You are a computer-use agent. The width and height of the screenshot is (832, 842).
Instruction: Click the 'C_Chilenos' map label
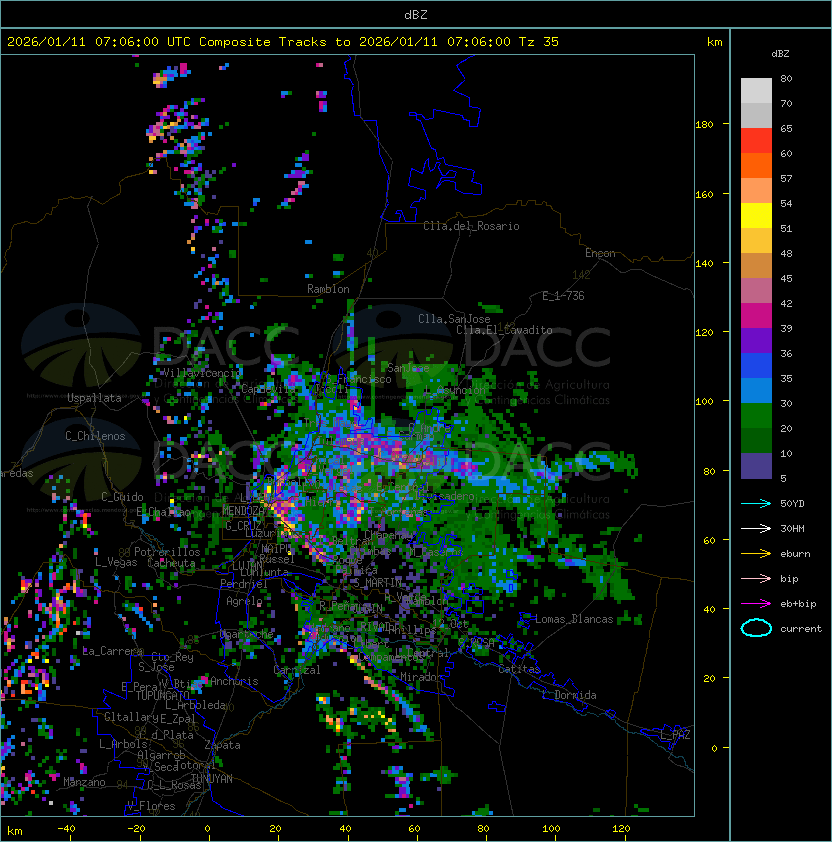coord(95,436)
